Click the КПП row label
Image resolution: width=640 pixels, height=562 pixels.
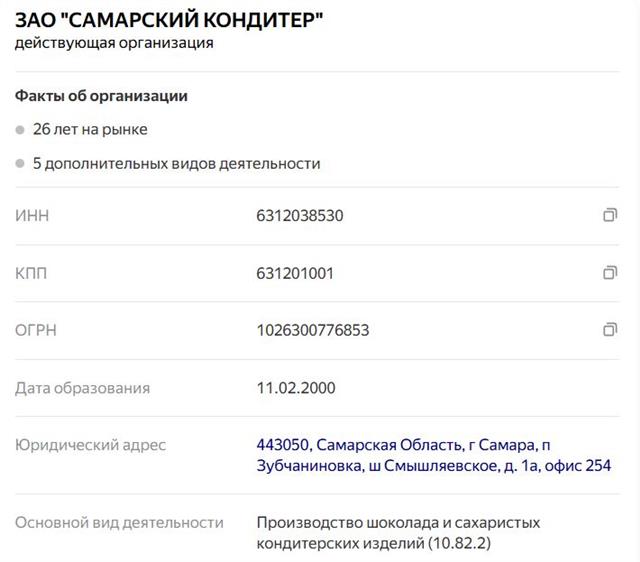tap(32, 273)
